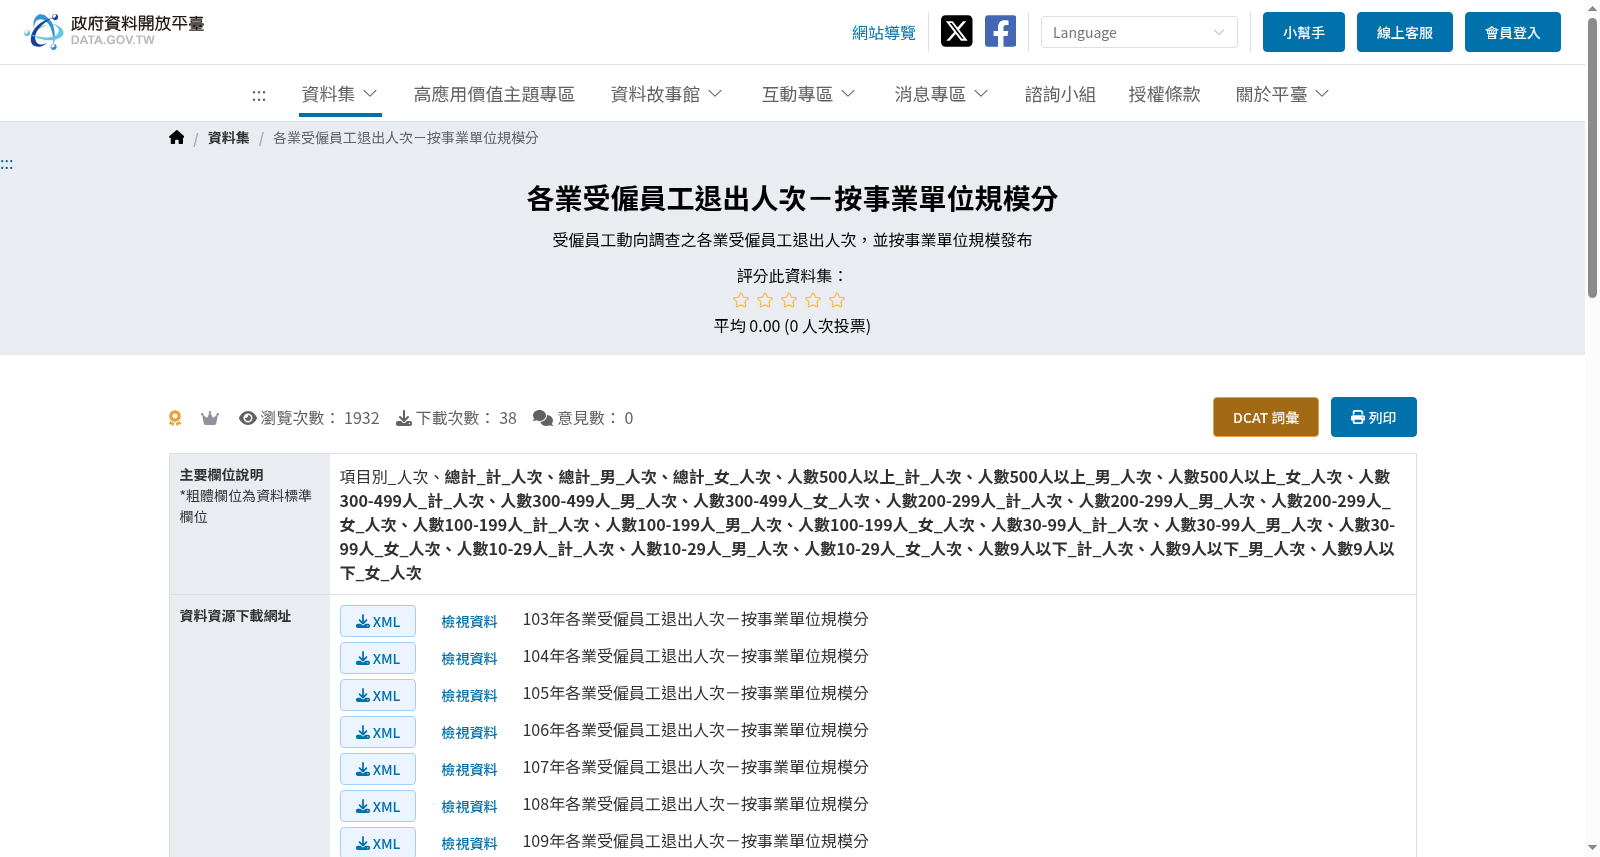The image size is (1600, 857).
Task: Click the eye icon beside 瀏覽次數
Action: [248, 418]
